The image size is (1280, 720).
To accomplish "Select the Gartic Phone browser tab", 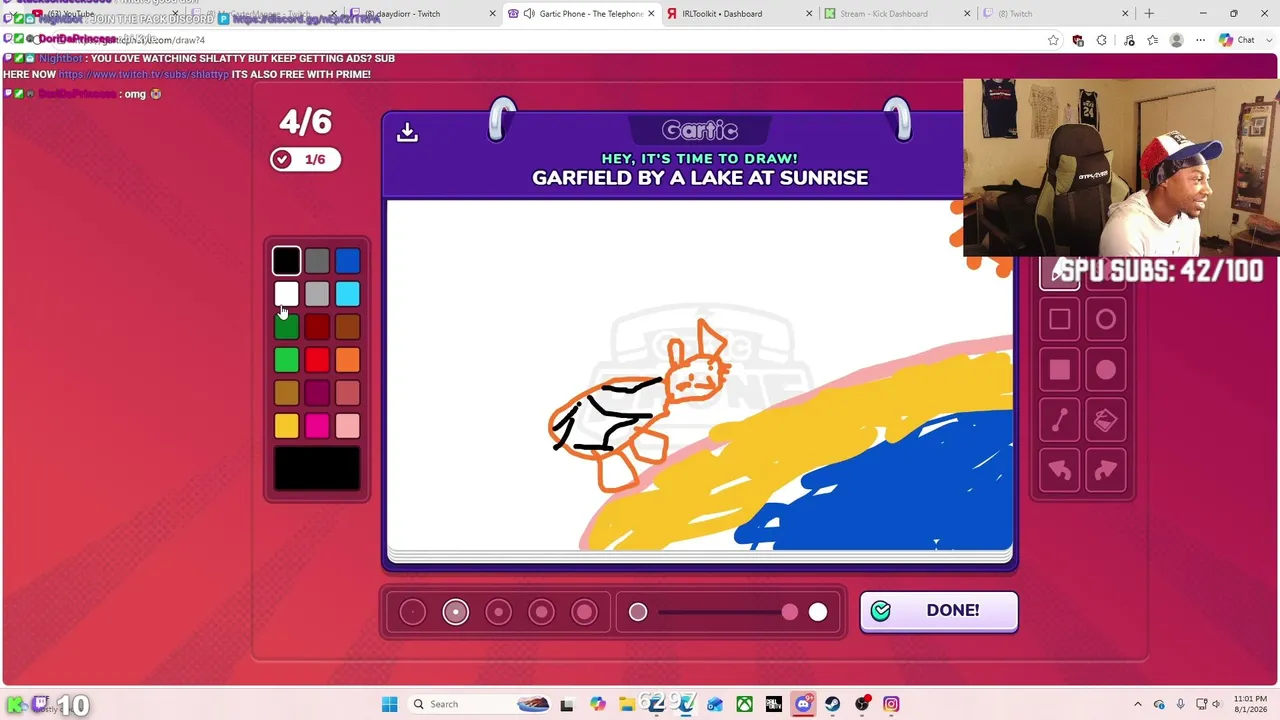I will tap(580, 14).
